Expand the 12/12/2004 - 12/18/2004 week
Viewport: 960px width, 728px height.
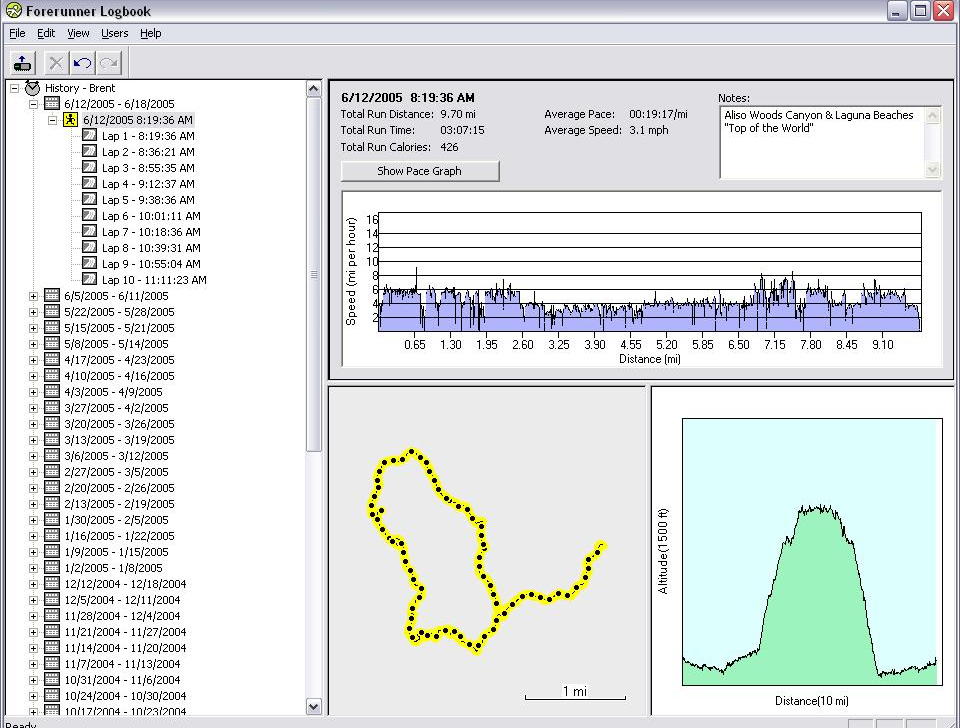click(34, 584)
